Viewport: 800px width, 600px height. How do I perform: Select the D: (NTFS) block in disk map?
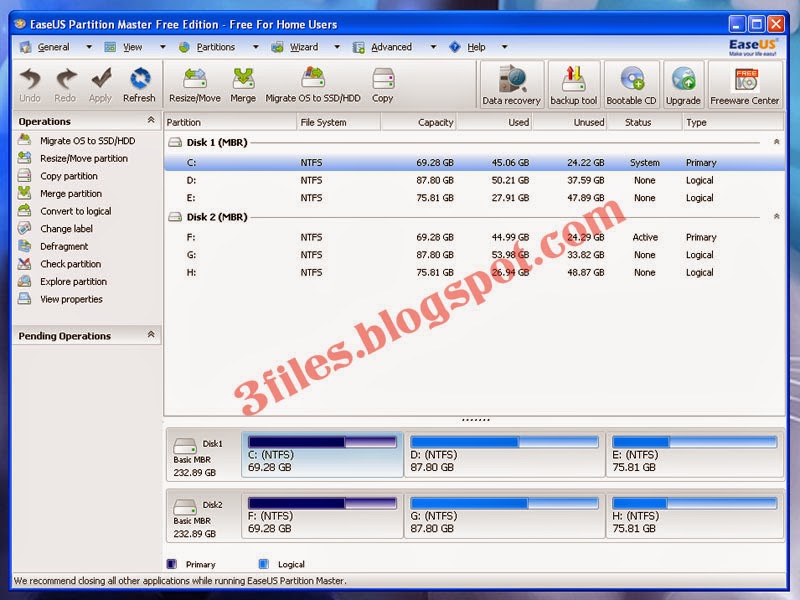point(505,455)
